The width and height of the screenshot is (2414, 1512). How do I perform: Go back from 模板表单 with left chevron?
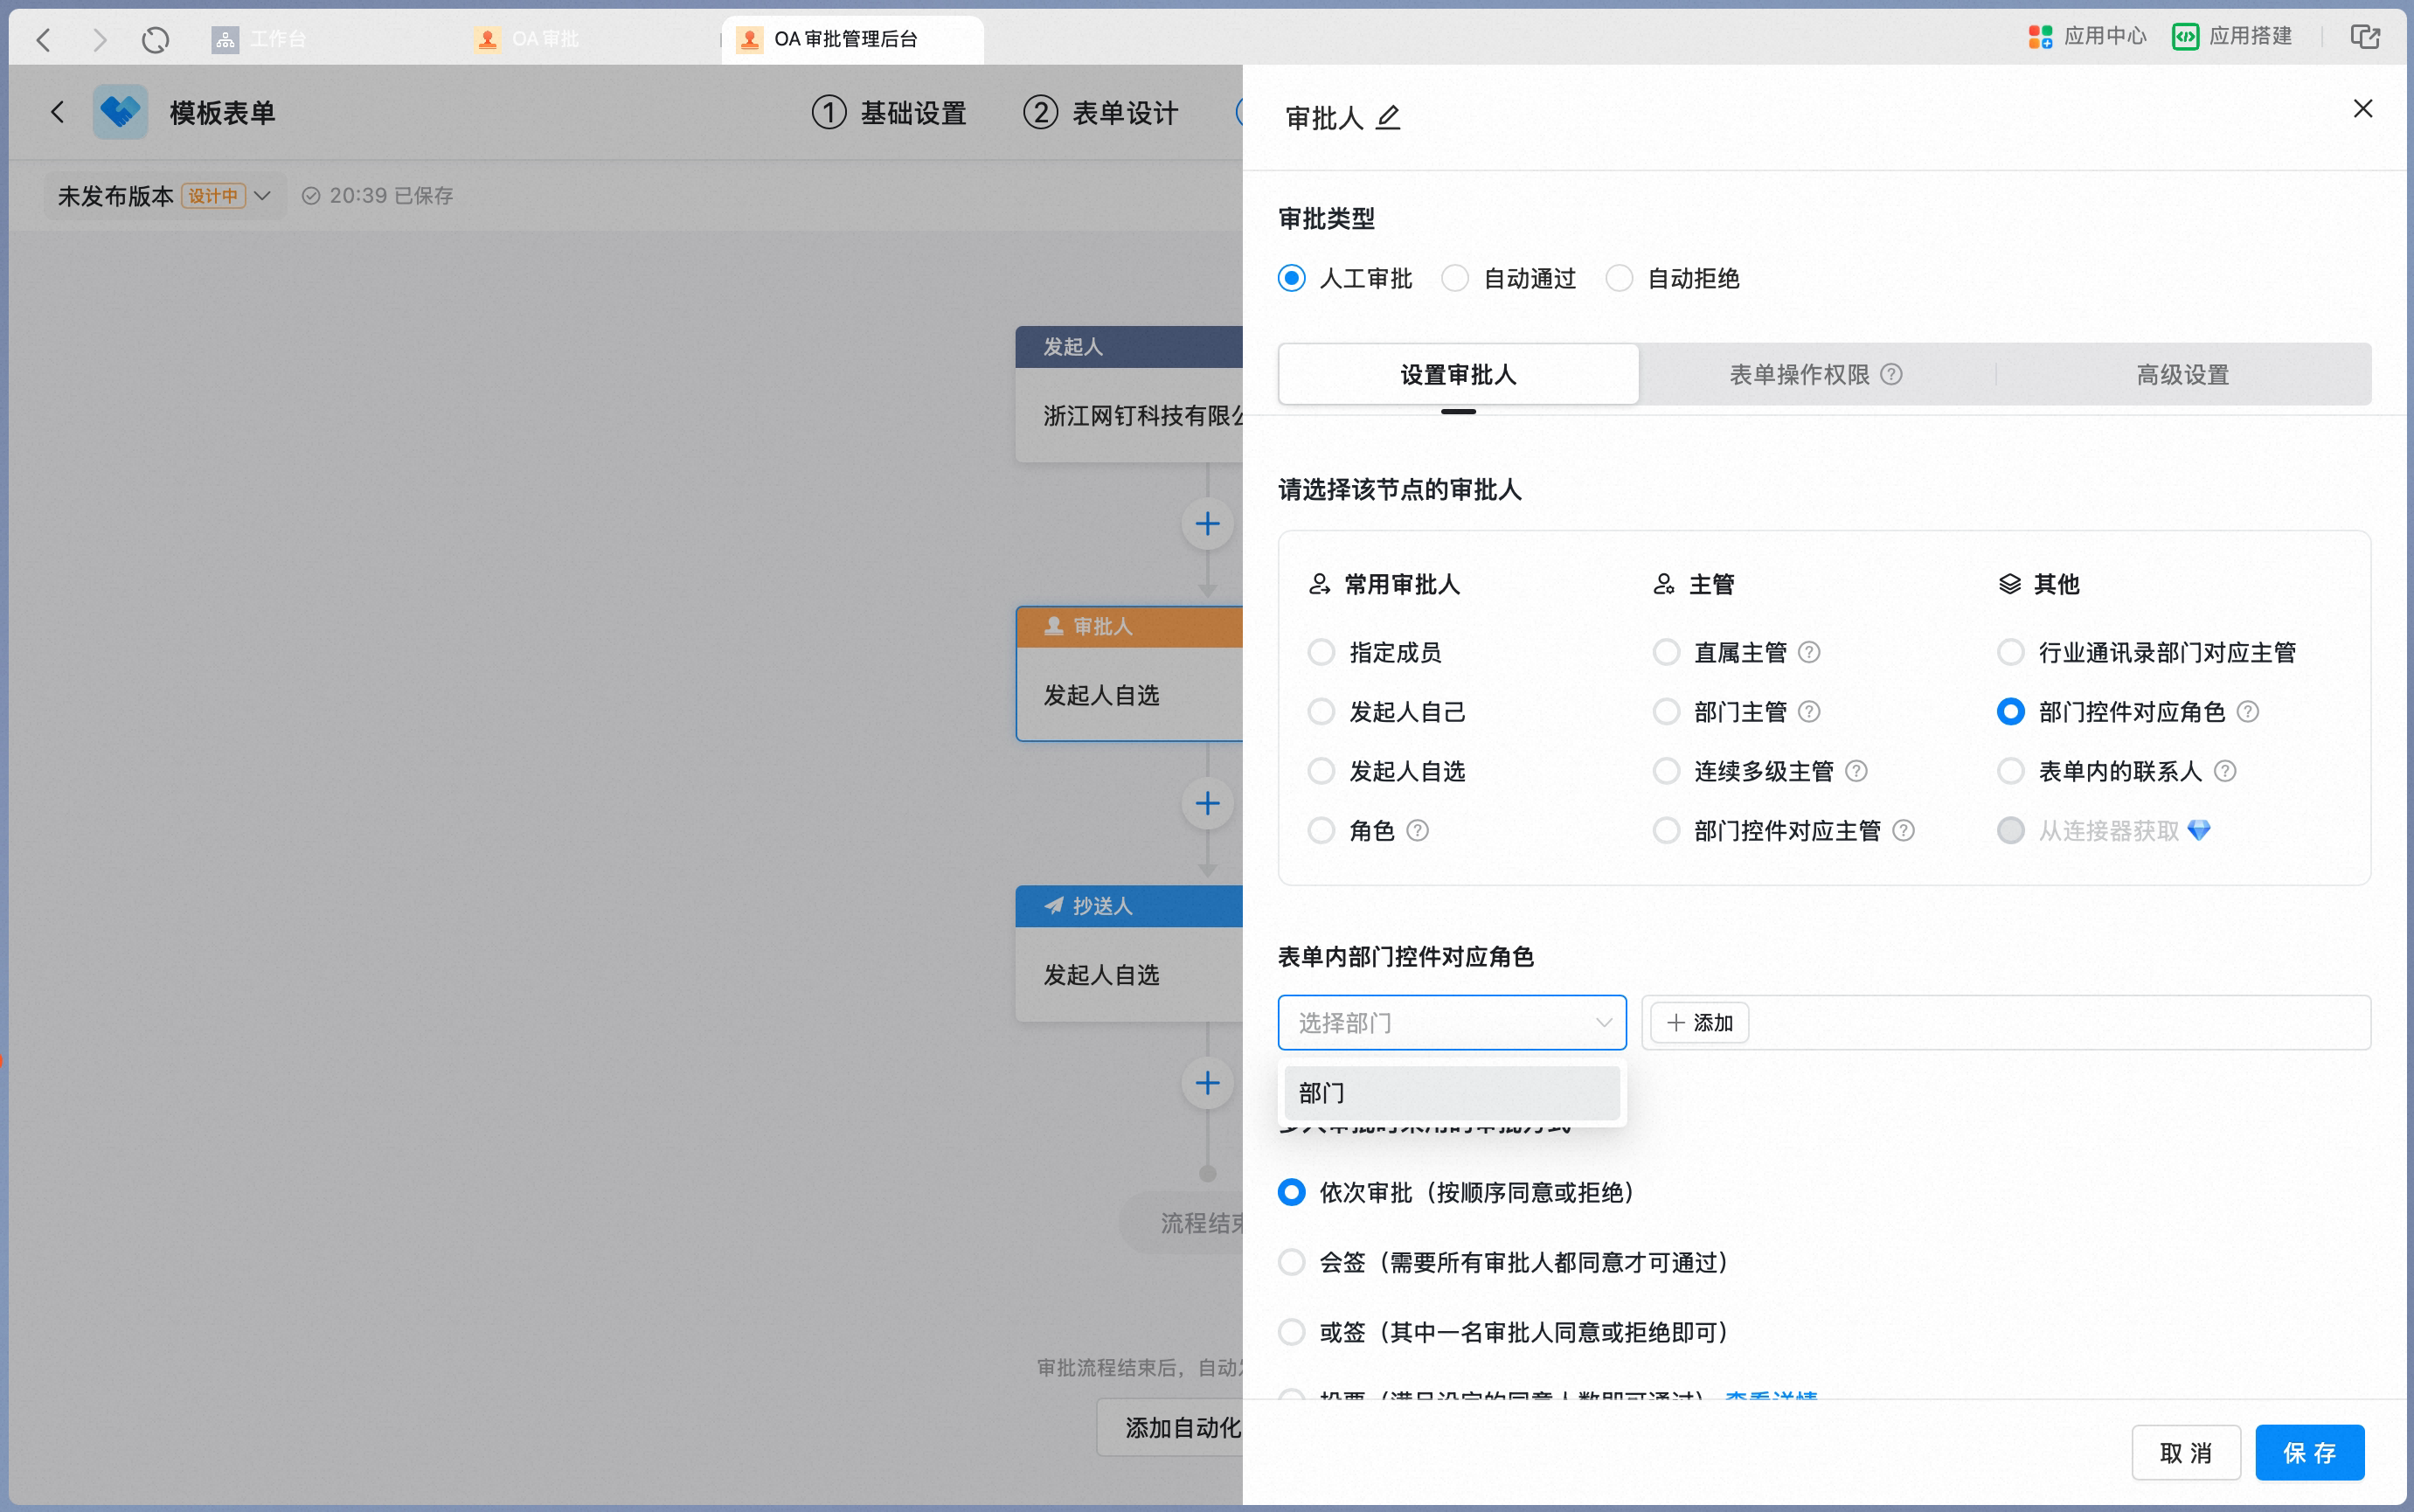[58, 112]
